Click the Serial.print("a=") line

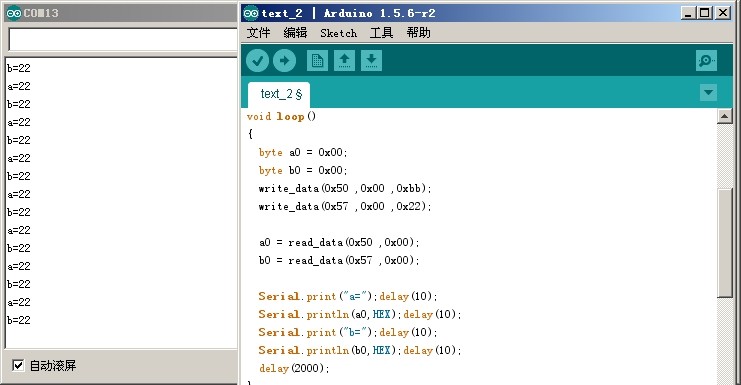coord(348,296)
